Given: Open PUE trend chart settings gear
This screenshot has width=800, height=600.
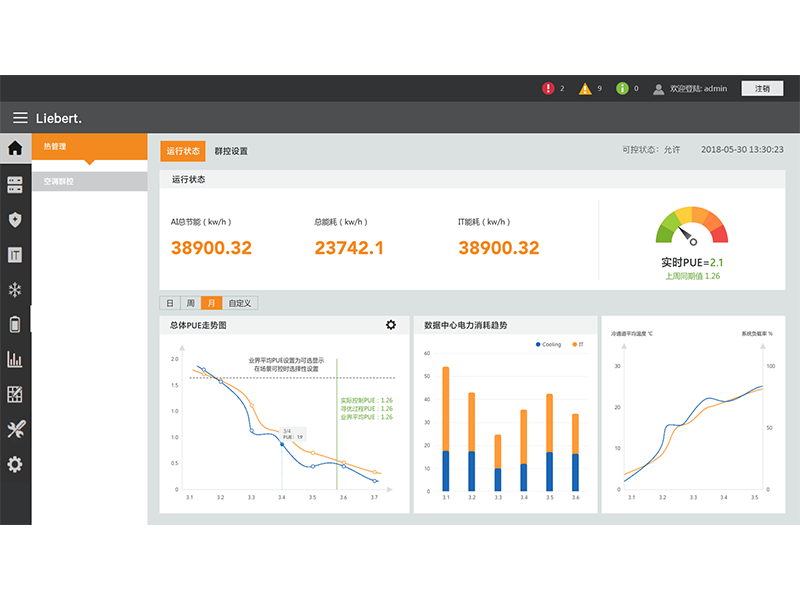Looking at the screenshot, I should tap(391, 325).
